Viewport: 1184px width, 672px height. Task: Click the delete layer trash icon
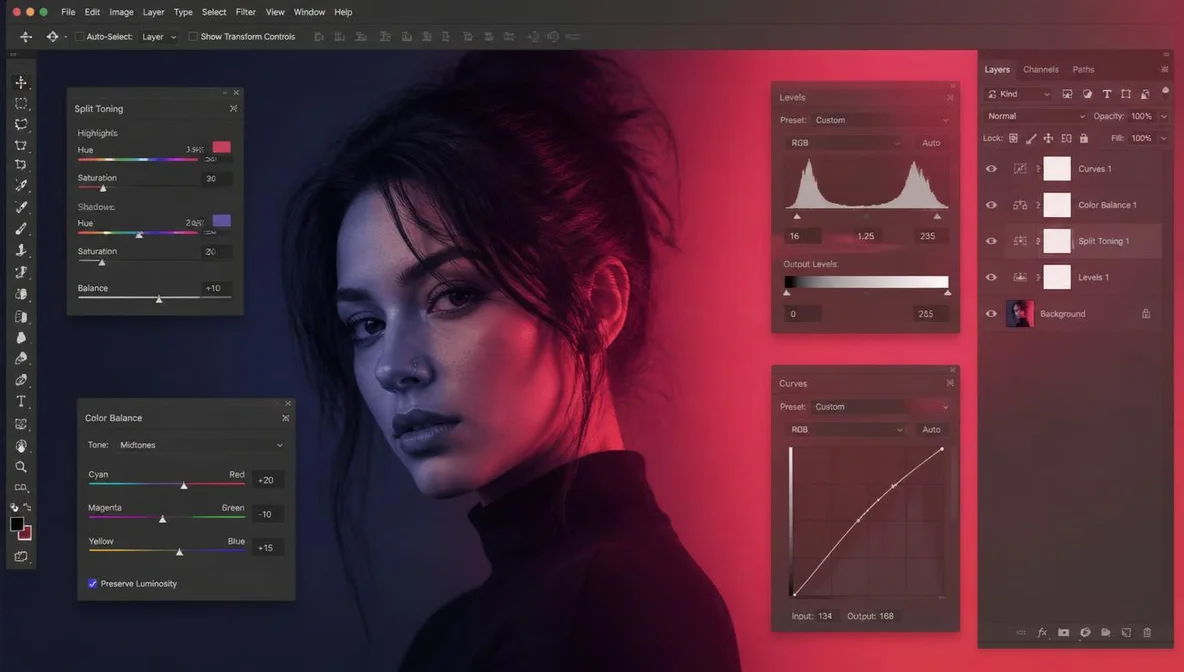coord(1147,633)
